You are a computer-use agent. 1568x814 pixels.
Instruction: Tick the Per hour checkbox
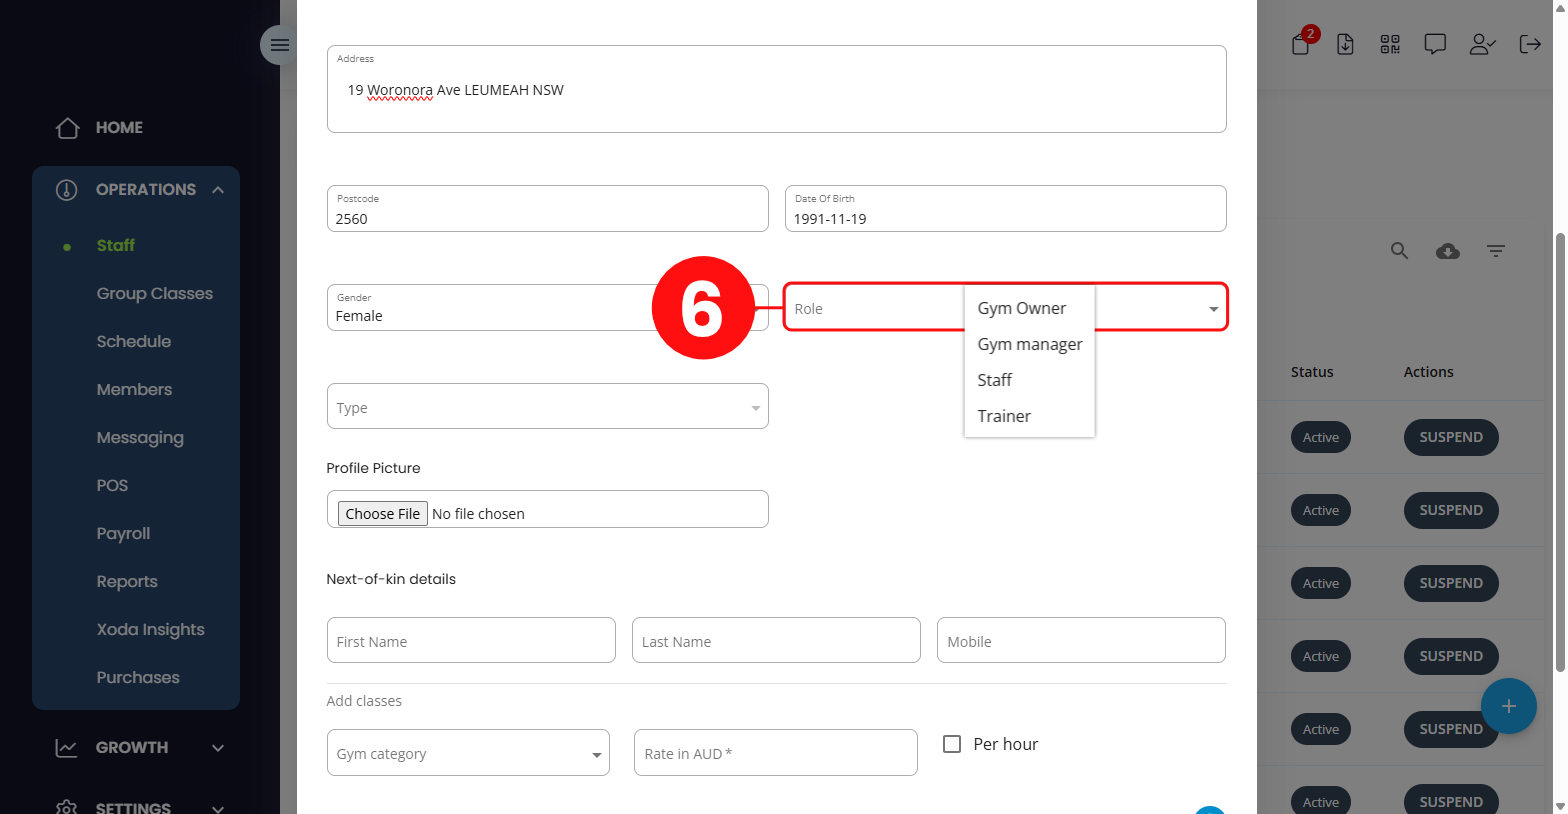(x=952, y=744)
